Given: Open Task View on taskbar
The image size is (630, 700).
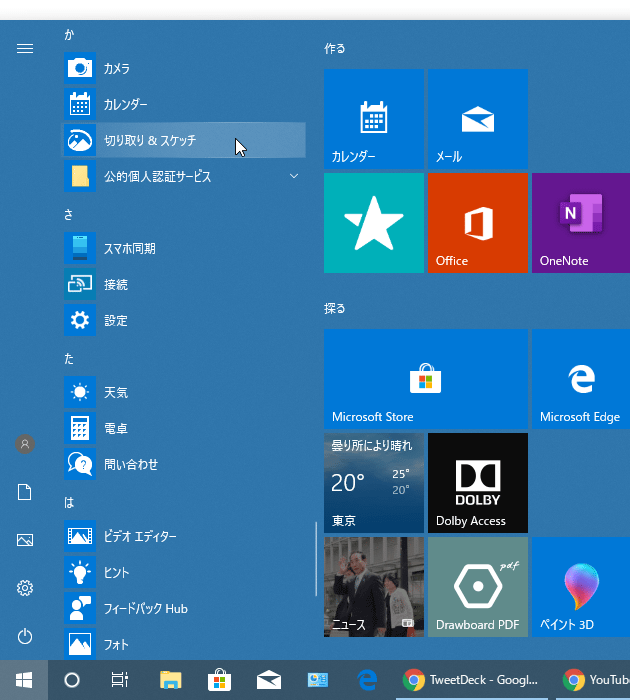Looking at the screenshot, I should pyautogui.click(x=120, y=680).
